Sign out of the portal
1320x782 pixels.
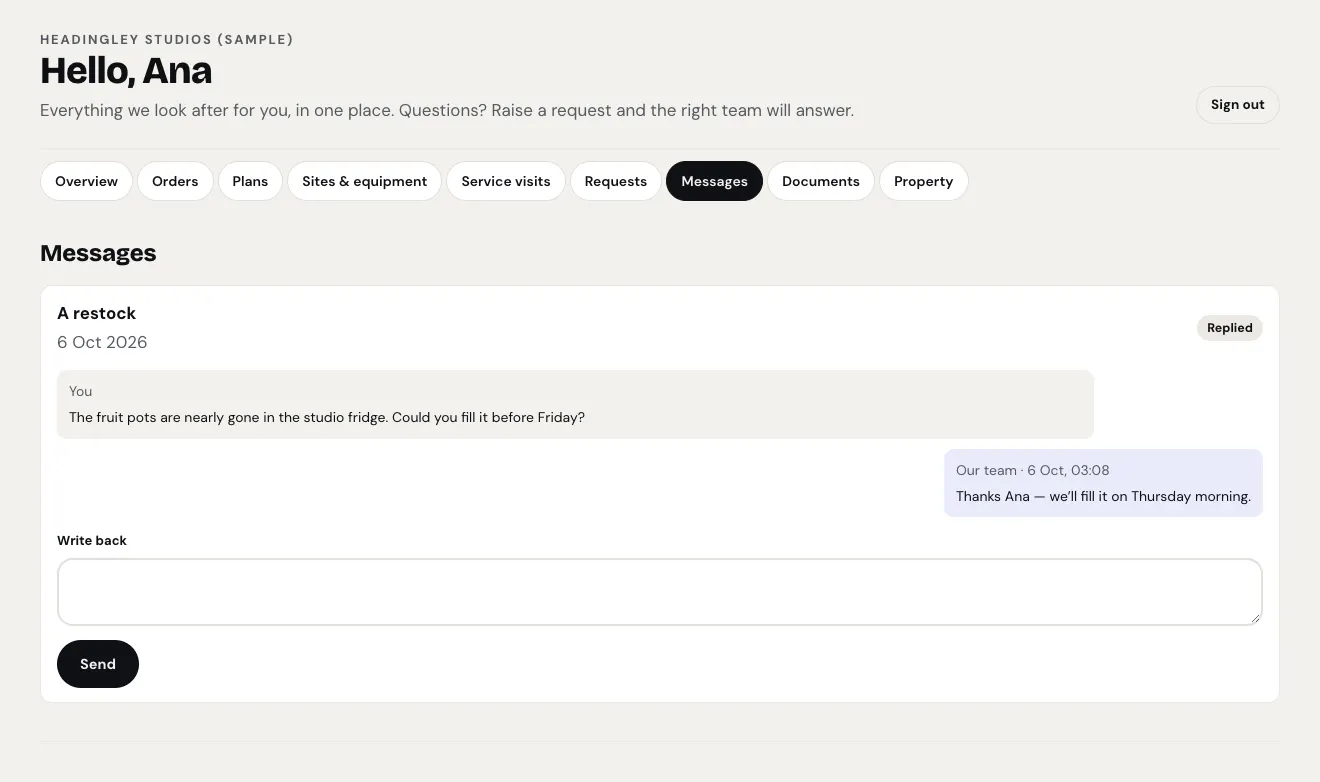[x=1237, y=105]
